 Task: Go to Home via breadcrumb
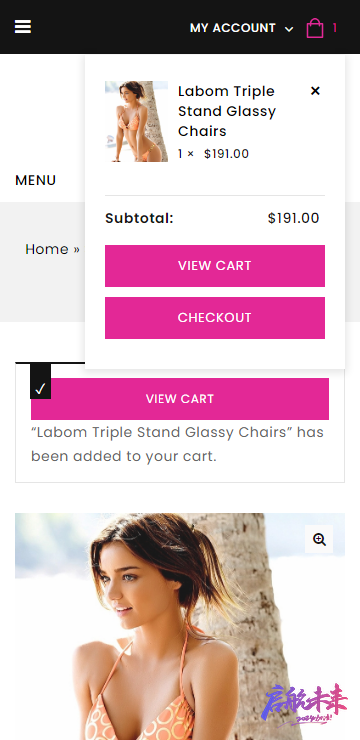[47, 249]
